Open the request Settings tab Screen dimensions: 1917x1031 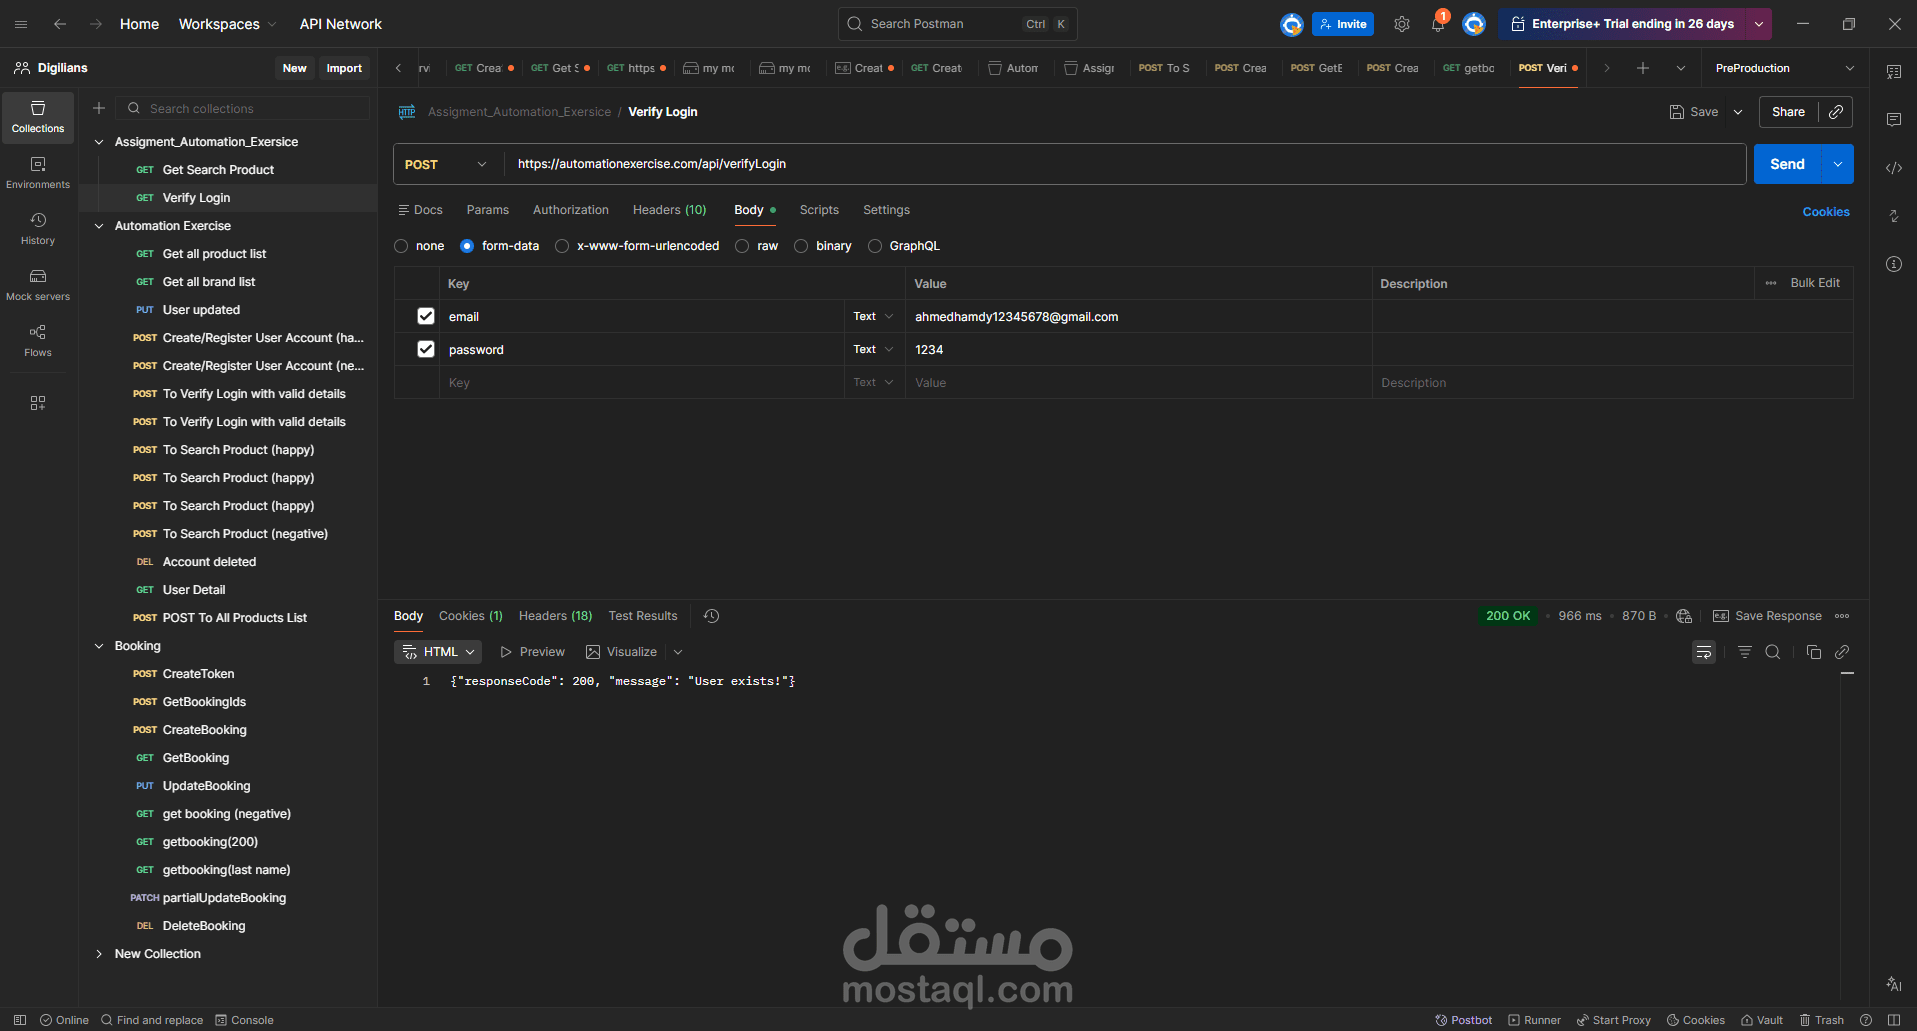coord(887,210)
